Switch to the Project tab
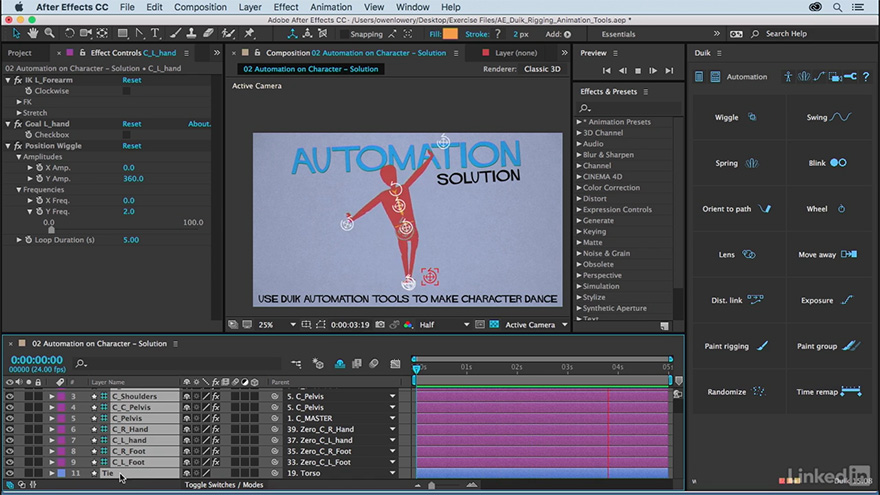Screen dimensions: 880x495 pos(20,53)
